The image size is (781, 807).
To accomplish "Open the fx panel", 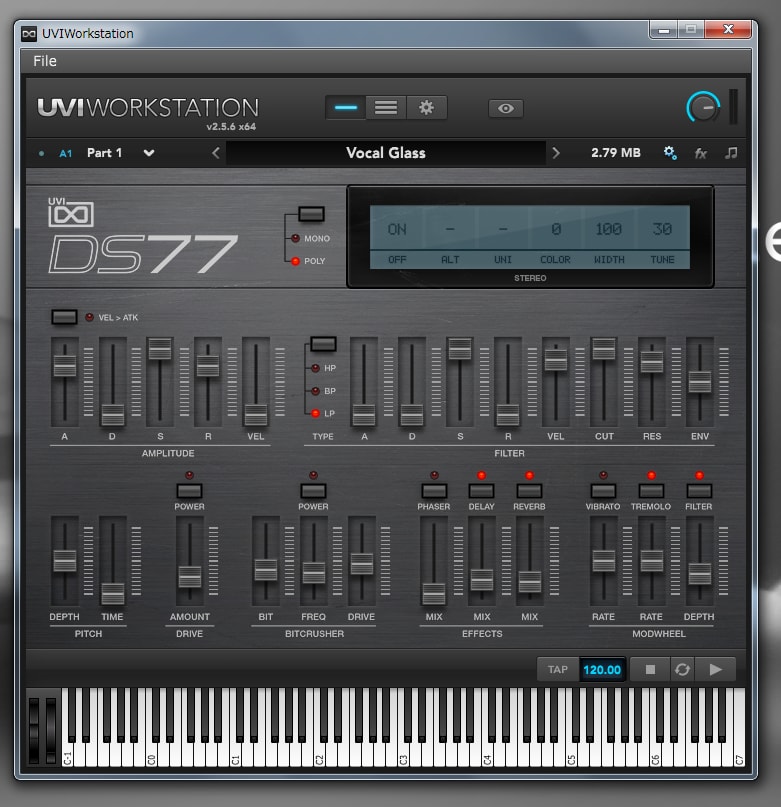I will pos(700,153).
